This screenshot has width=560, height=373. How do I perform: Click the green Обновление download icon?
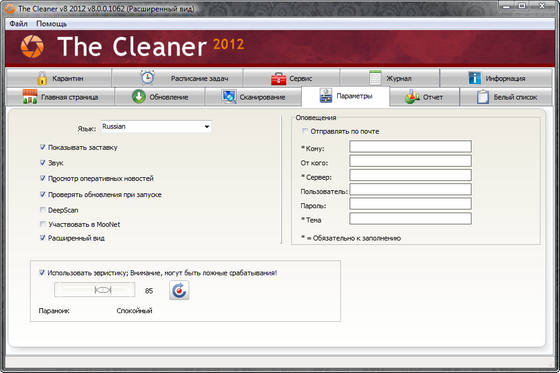pos(139,96)
